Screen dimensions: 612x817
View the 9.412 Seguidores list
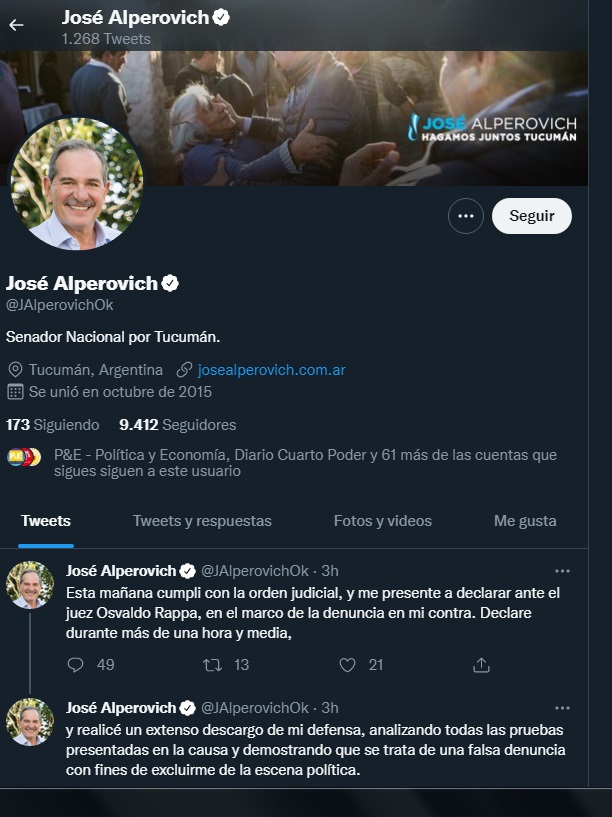pyautogui.click(x=178, y=425)
